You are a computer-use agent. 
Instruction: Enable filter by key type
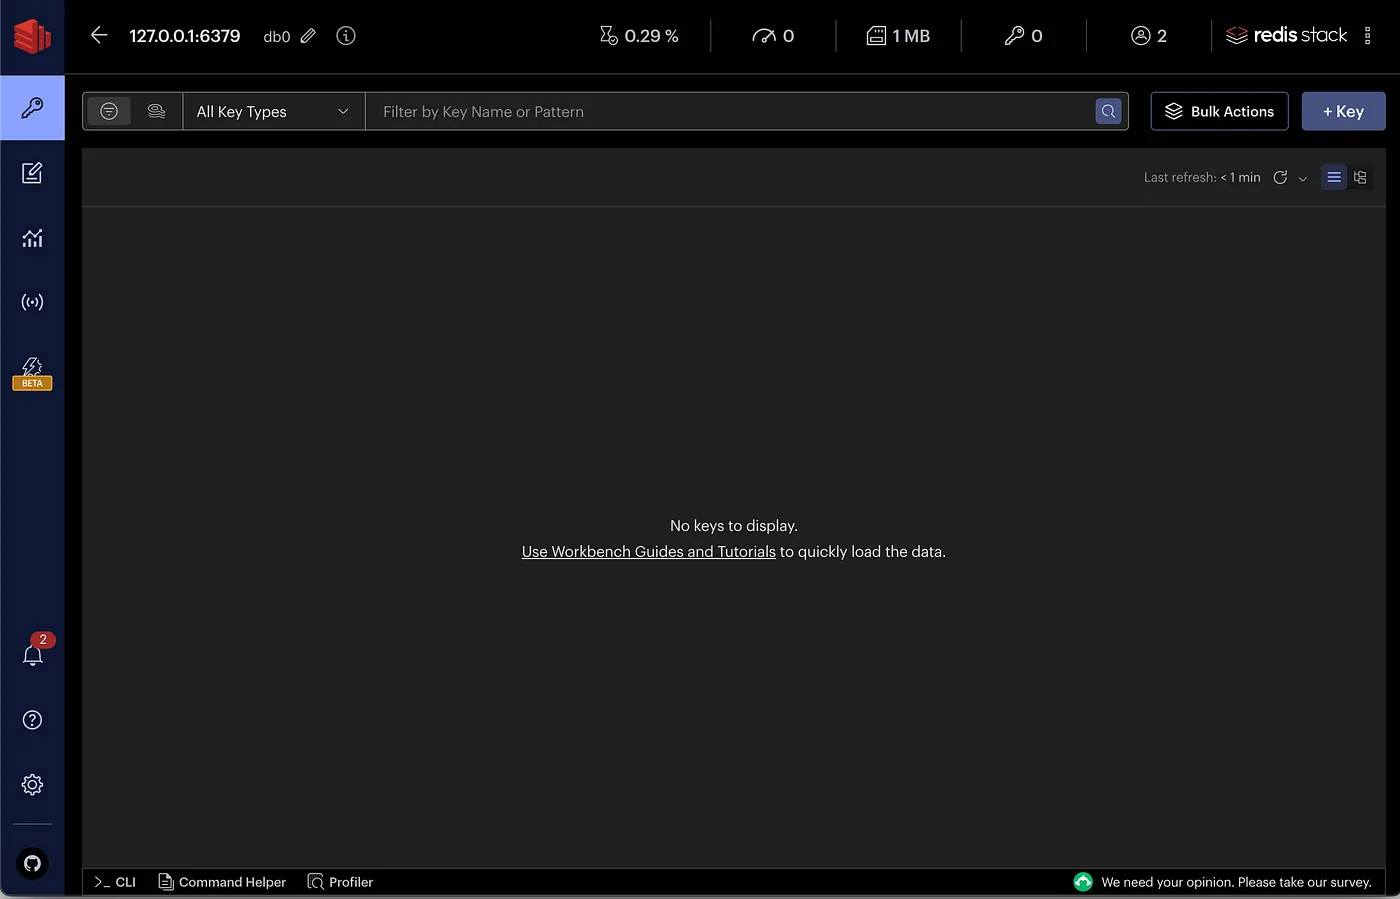(x=109, y=111)
